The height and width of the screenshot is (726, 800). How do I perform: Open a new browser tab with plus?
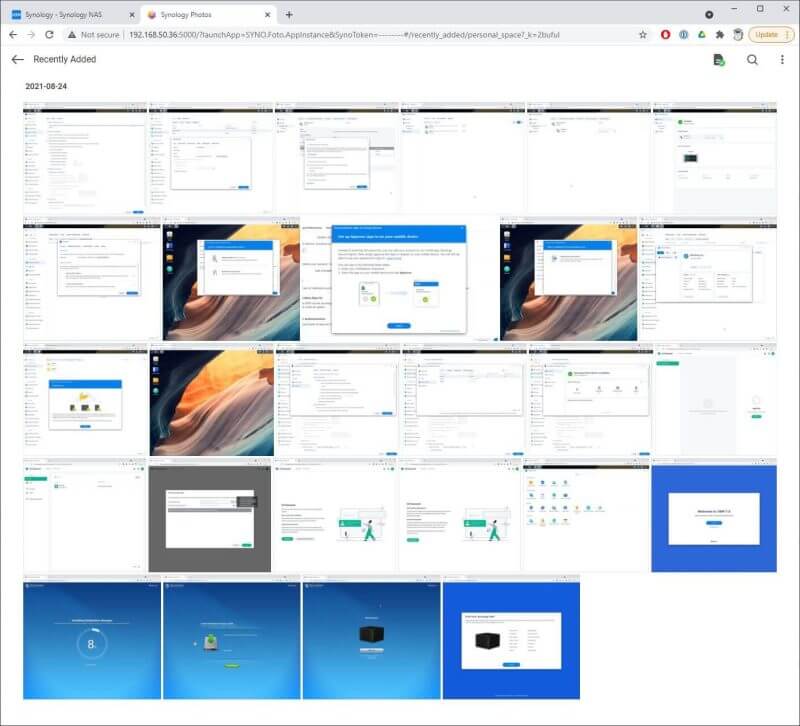289,14
